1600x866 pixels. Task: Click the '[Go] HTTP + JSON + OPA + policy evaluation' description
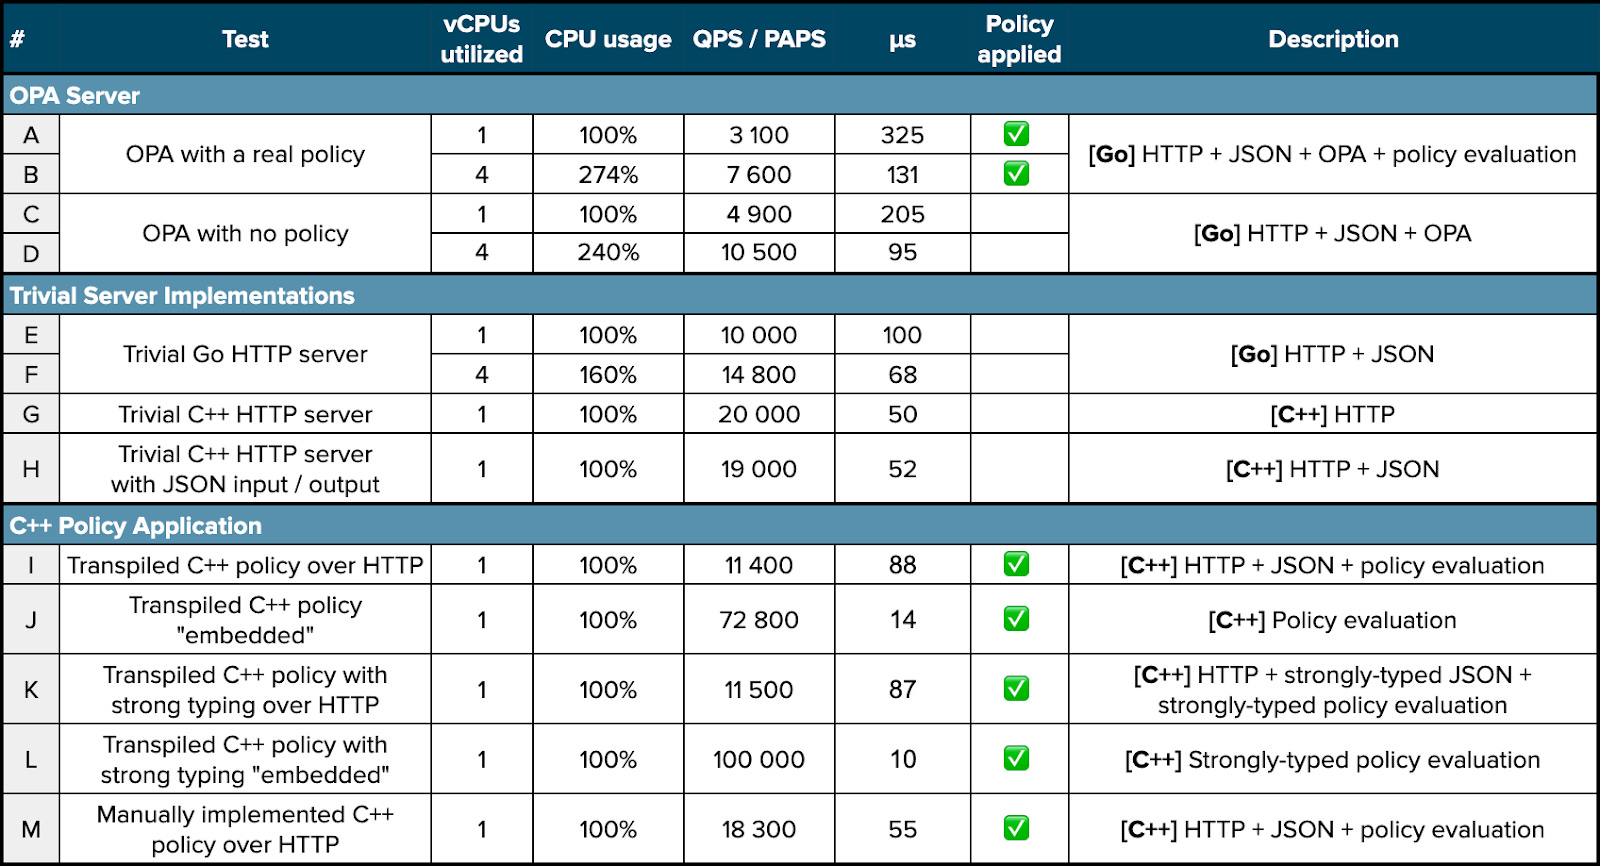pyautogui.click(x=1332, y=154)
